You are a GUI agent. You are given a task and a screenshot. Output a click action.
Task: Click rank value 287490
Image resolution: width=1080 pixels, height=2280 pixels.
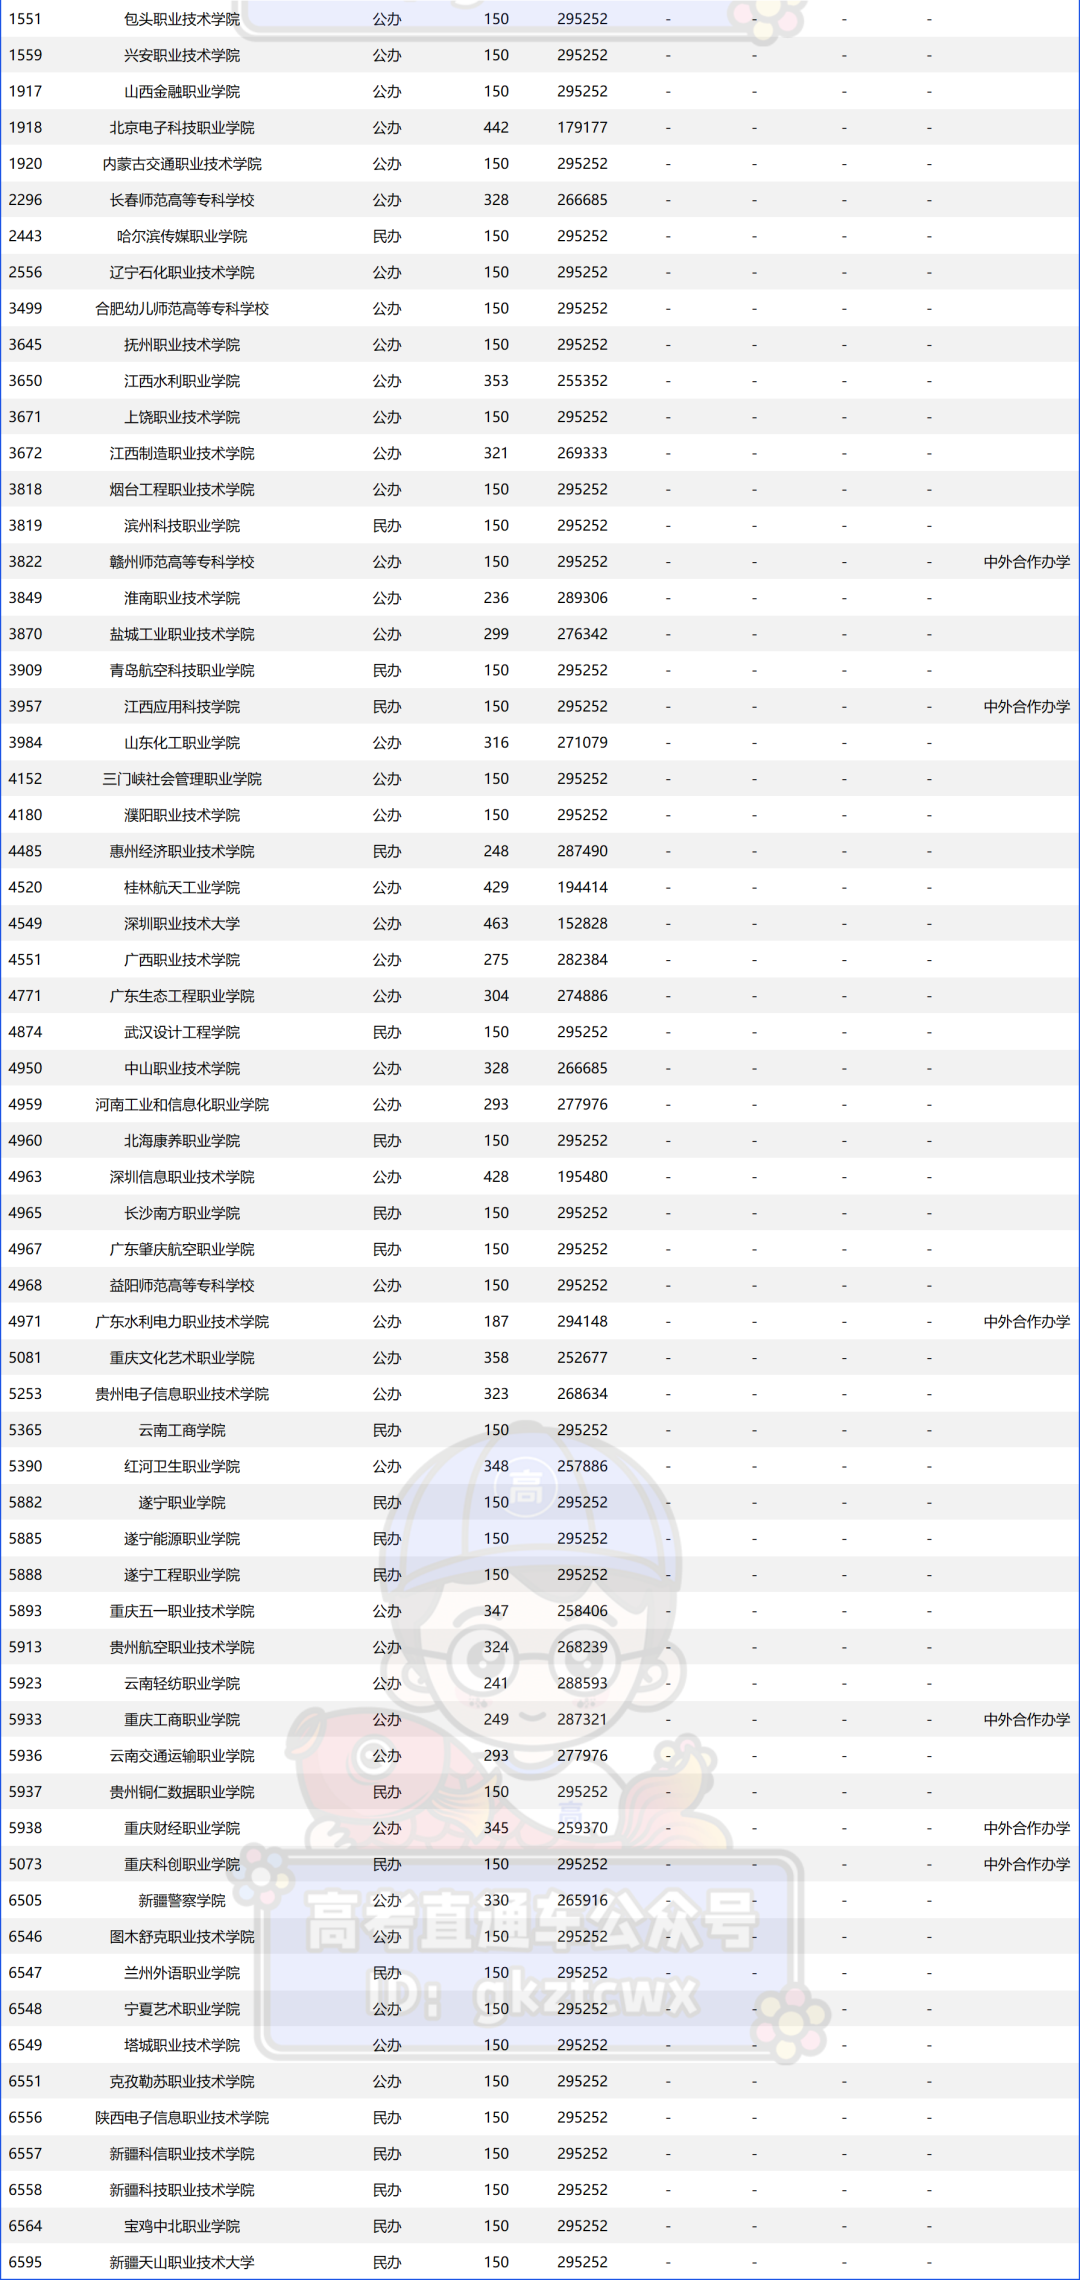[583, 851]
